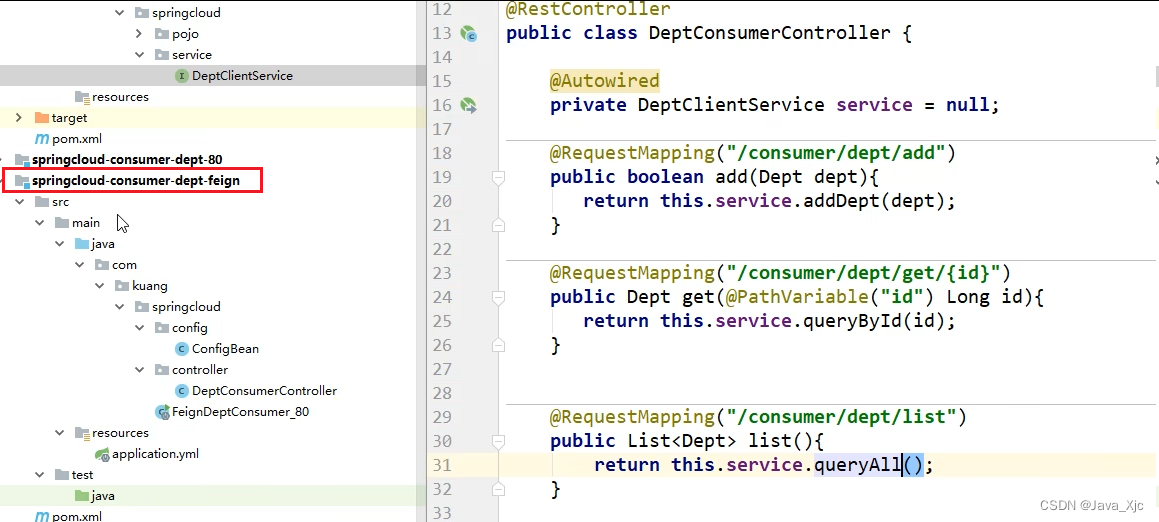
Task: Open FeignDeptConsumer_80 class
Action: tap(240, 412)
